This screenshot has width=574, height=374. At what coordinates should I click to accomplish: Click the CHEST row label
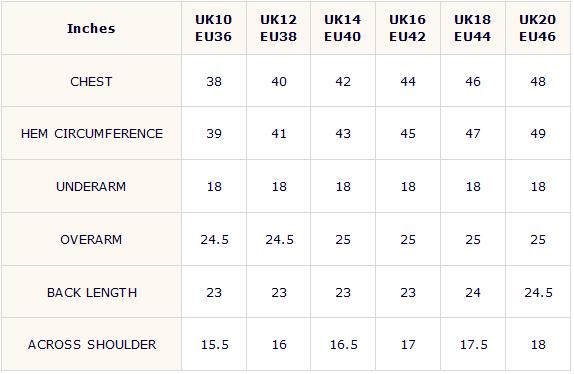pos(91,81)
